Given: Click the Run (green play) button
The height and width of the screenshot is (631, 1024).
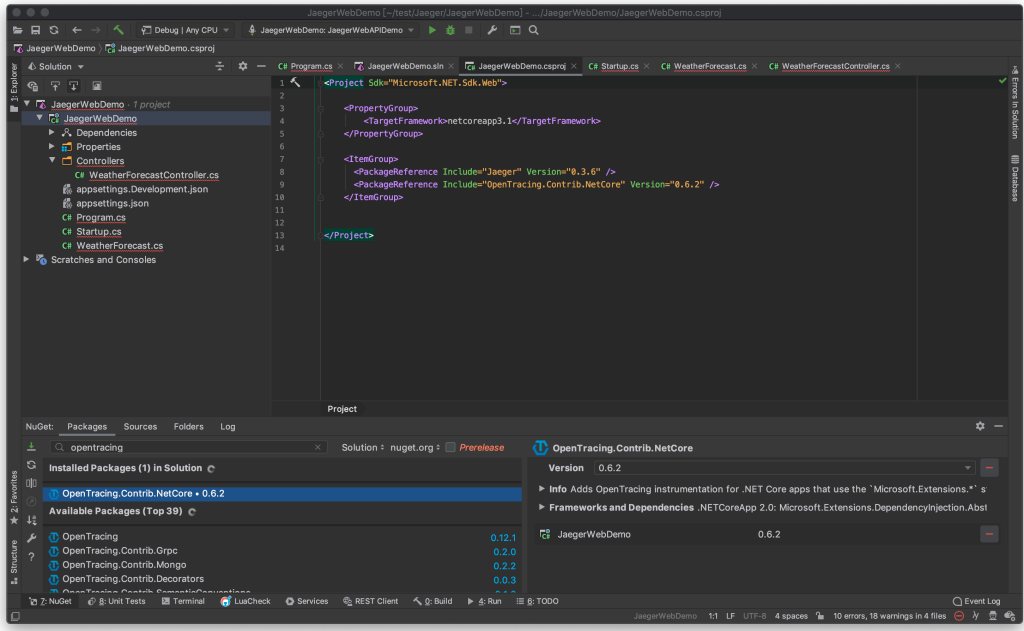Looking at the screenshot, I should (432, 30).
